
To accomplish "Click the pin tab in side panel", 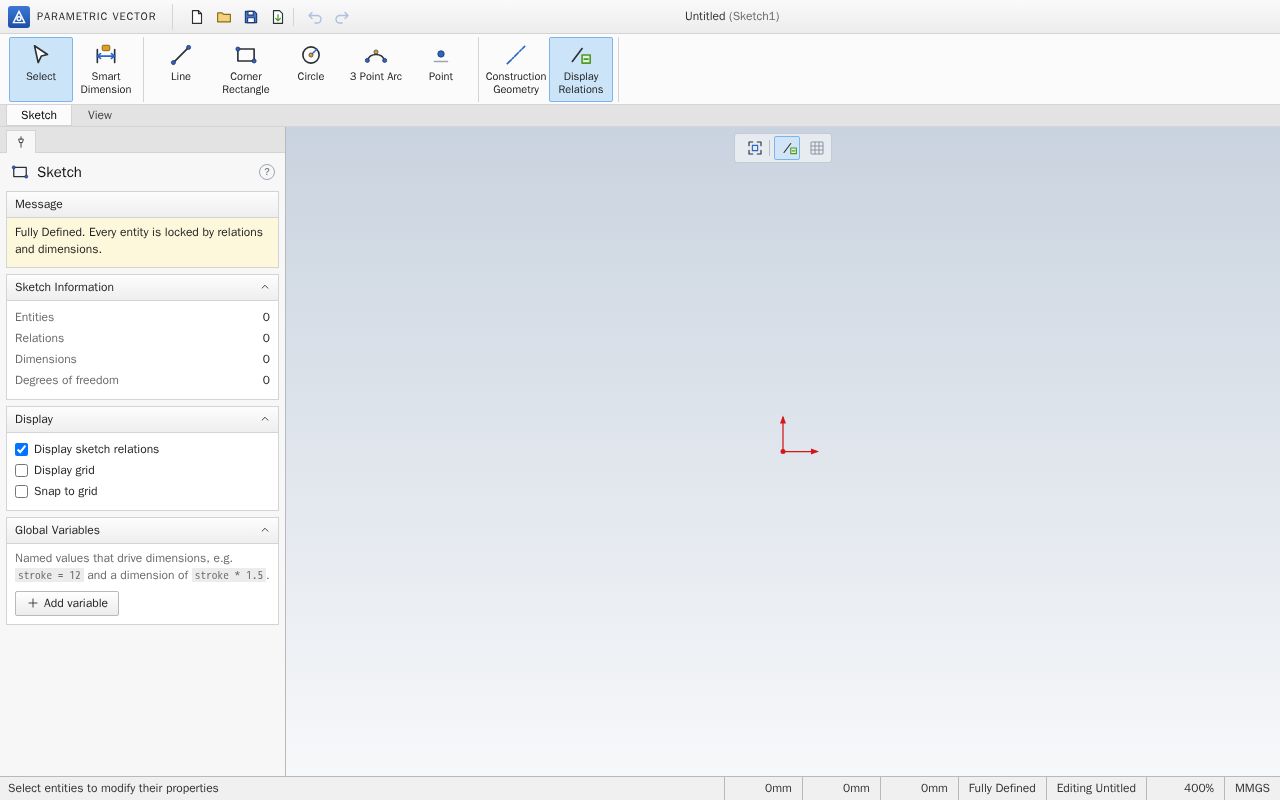I will [x=21, y=142].
